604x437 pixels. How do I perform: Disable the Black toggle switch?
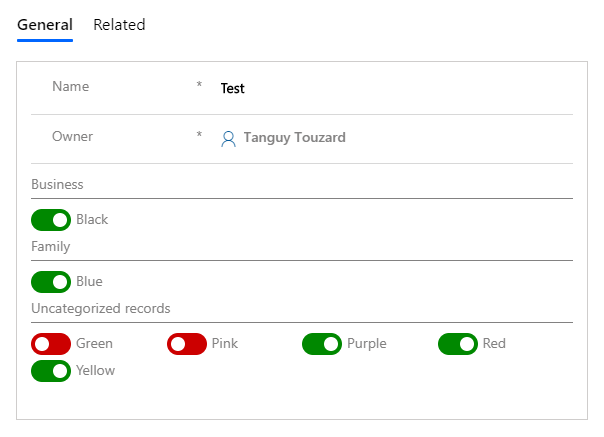(51, 219)
